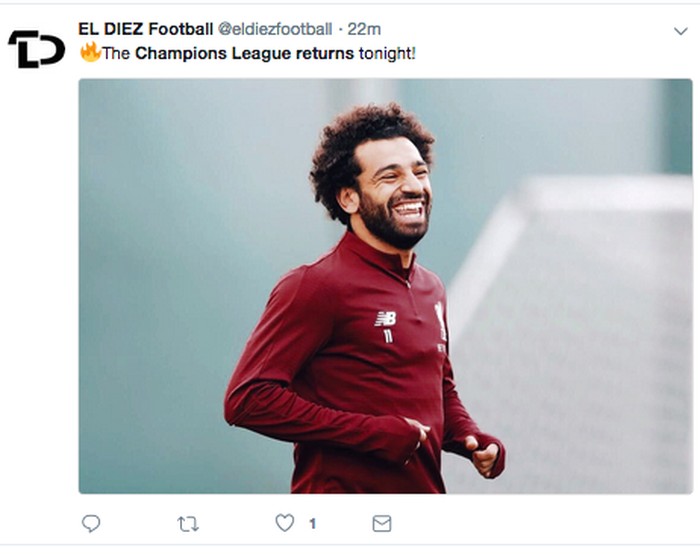The height and width of the screenshot is (556, 700).
Task: Click the smiling face in the photo
Action: pos(395,195)
